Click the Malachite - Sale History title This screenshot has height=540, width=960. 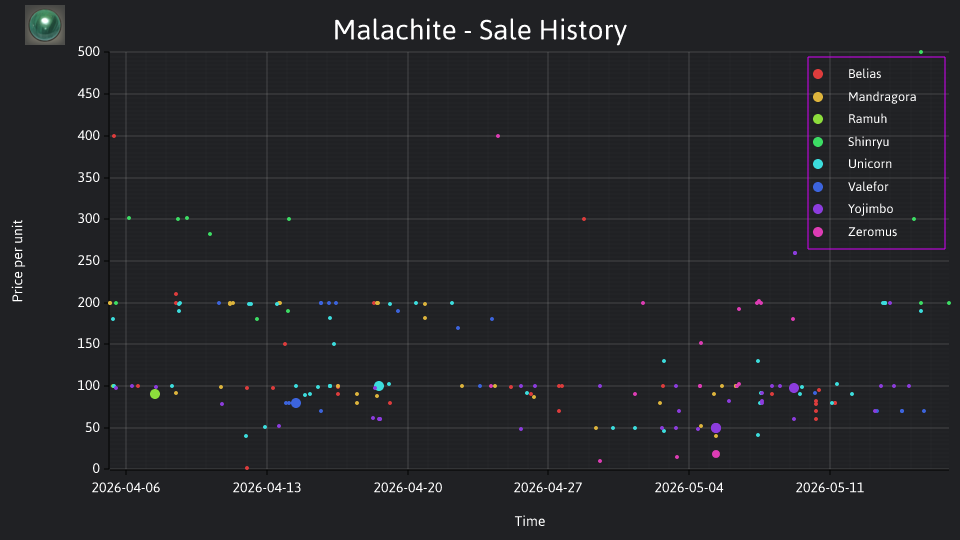[x=480, y=30]
